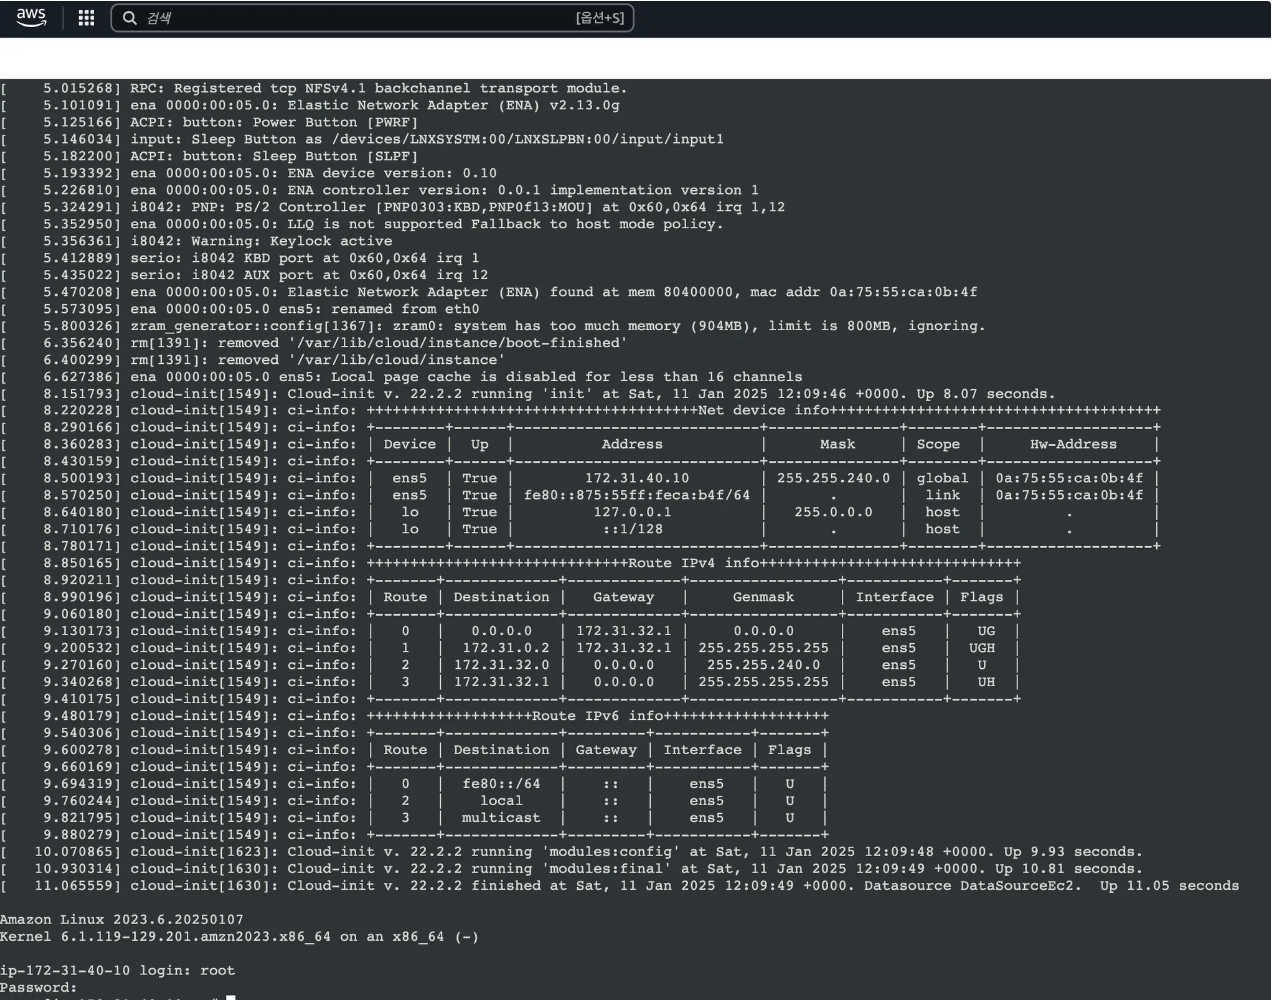Click the 'mac addr 0a:75:55:ca:0b:4f' line

(489, 292)
